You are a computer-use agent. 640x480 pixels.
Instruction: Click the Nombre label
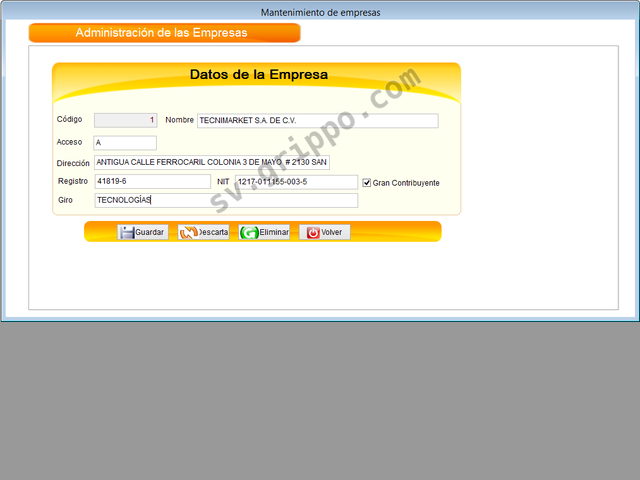coord(179,120)
